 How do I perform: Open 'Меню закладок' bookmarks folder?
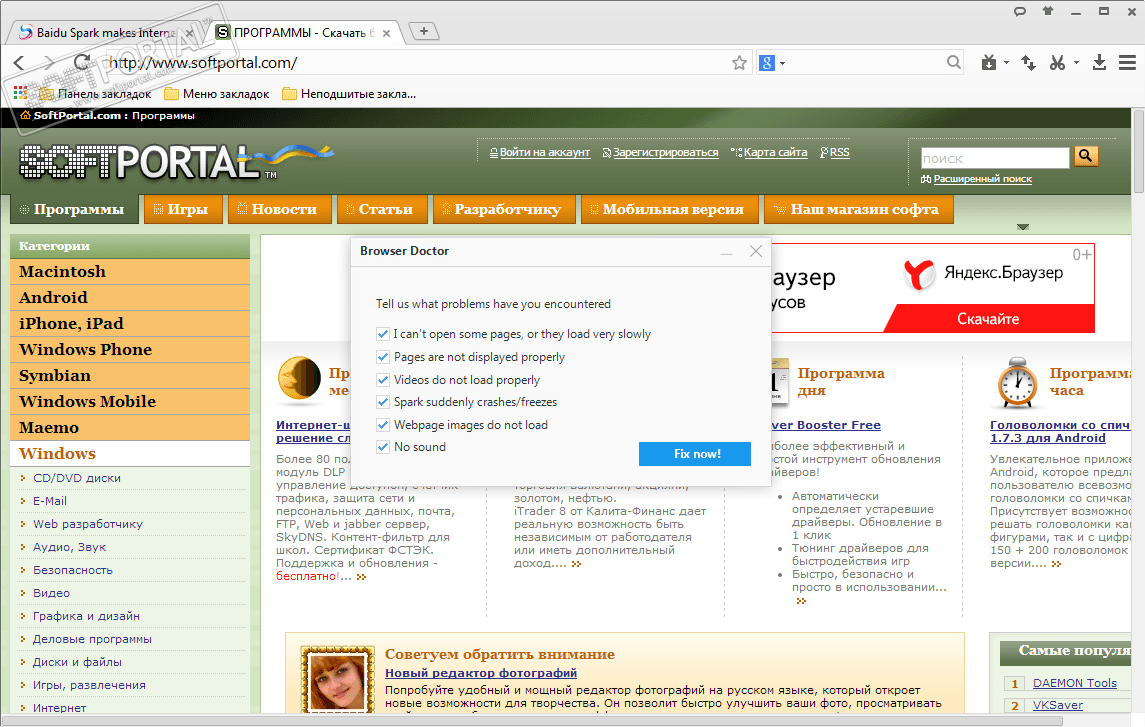[217, 93]
